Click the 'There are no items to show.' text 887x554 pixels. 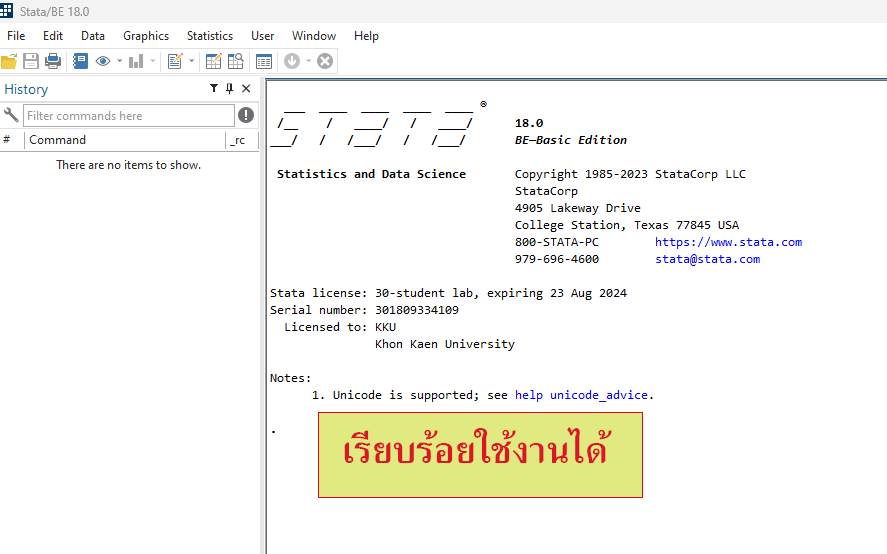pyautogui.click(x=128, y=165)
